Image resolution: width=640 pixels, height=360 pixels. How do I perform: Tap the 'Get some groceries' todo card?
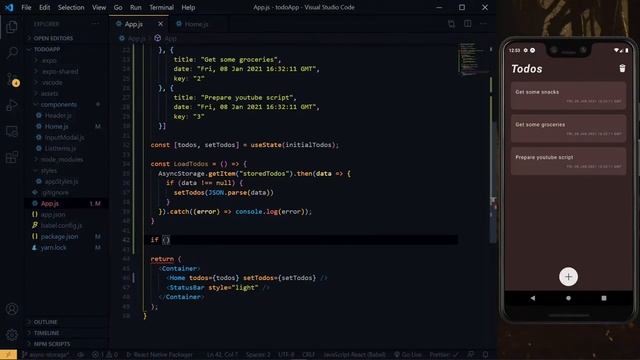568,129
